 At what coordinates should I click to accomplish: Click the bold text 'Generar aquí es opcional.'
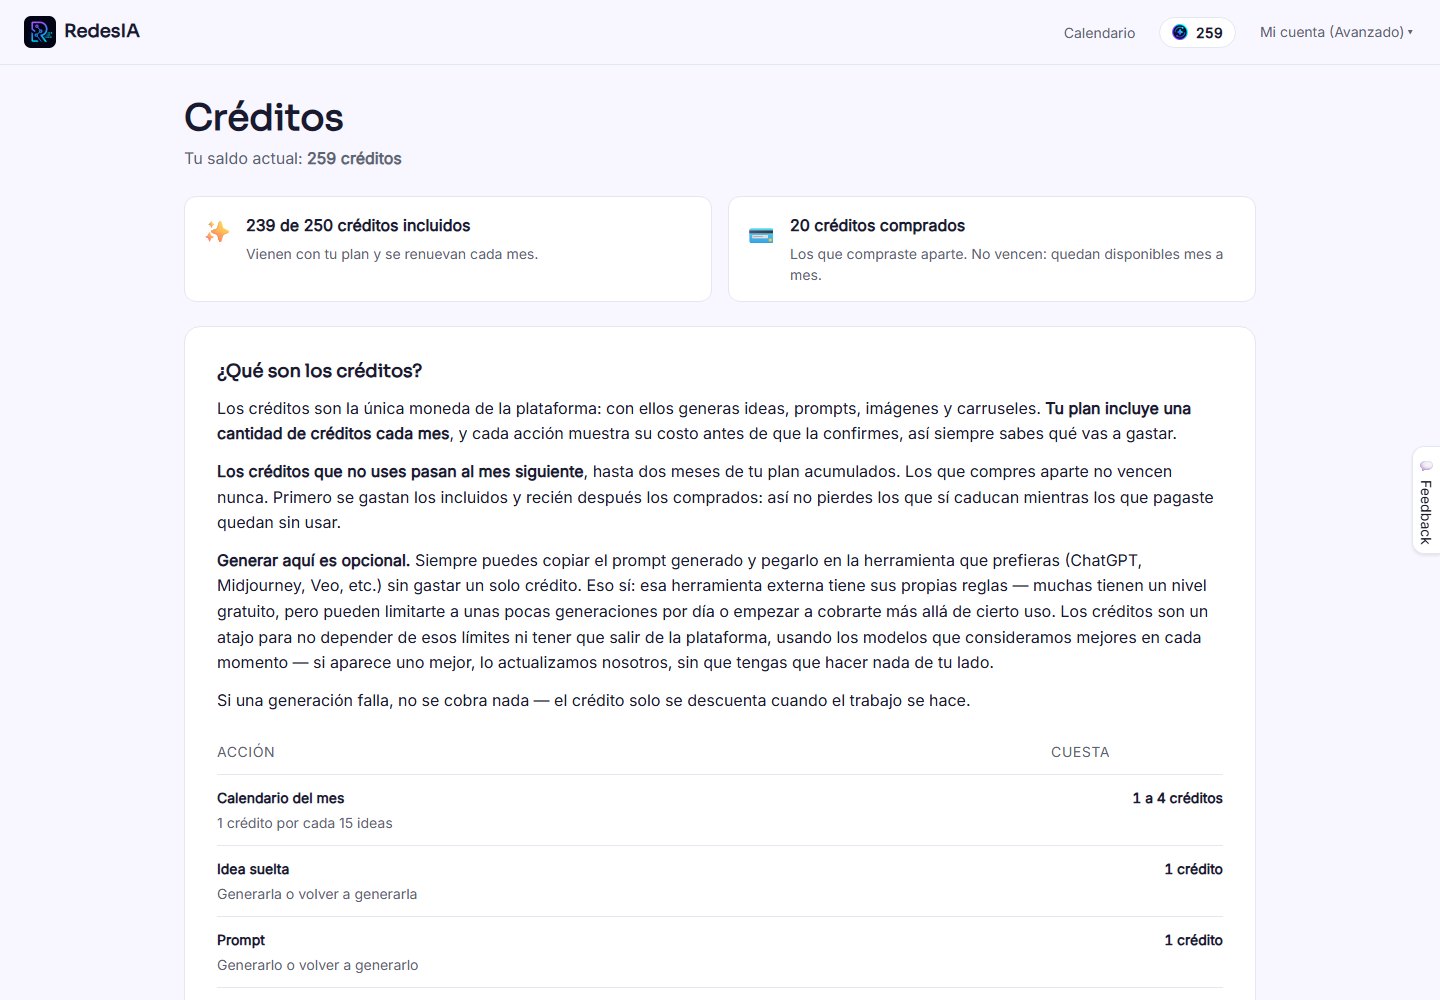[x=313, y=560]
